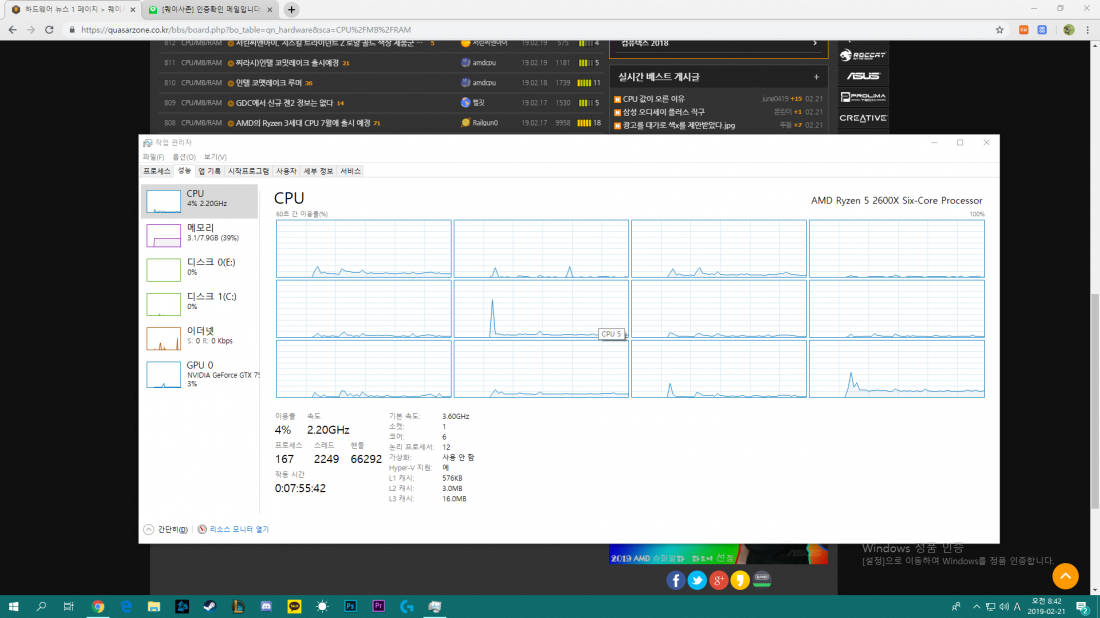
Task: Open Chrome's three-dot menu
Action: (1087, 29)
